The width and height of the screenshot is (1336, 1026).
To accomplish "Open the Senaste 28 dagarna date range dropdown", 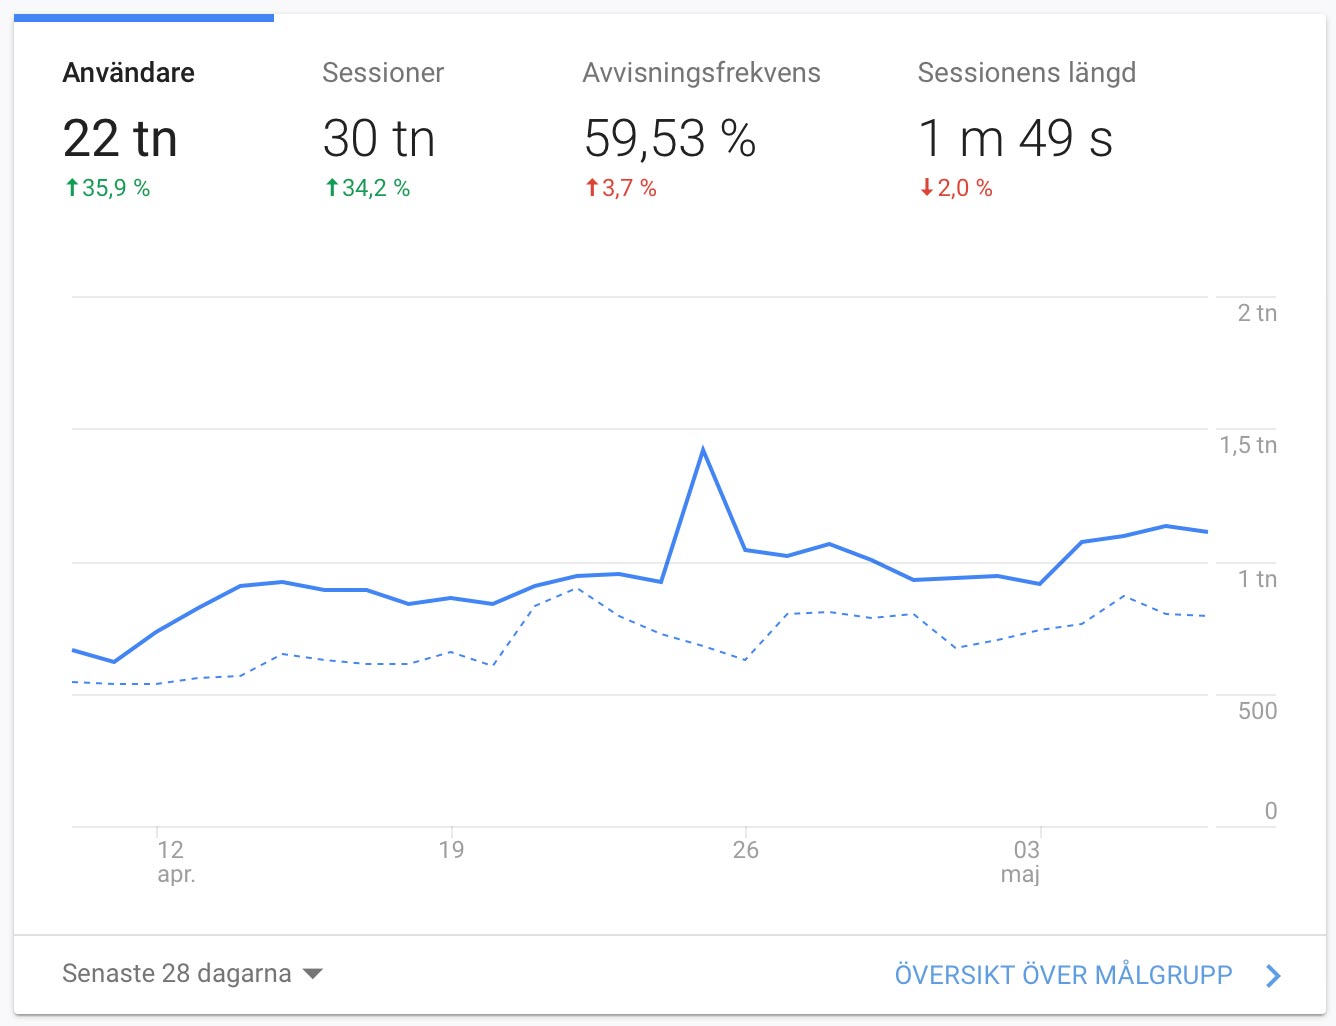I will tap(177, 974).
